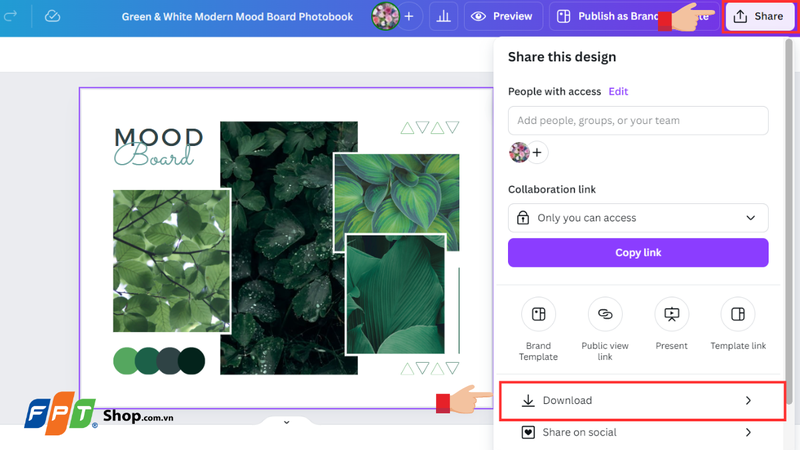The width and height of the screenshot is (800, 450).
Task: Select the Brand Template icon
Action: 538,314
